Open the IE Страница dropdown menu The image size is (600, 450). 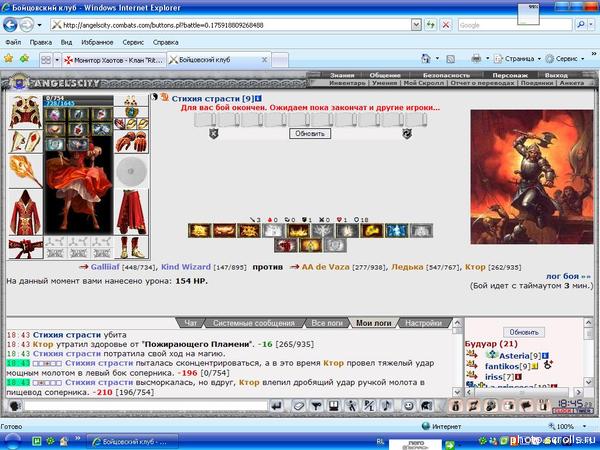coord(518,59)
